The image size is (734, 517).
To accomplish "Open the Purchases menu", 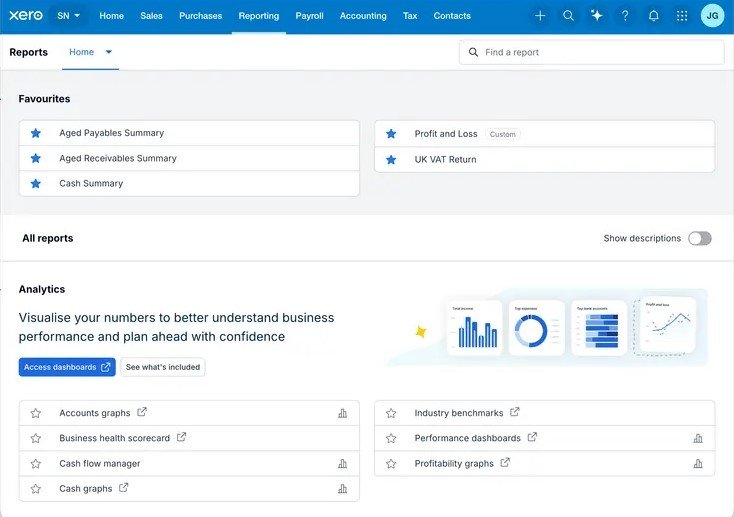I will coord(200,15).
